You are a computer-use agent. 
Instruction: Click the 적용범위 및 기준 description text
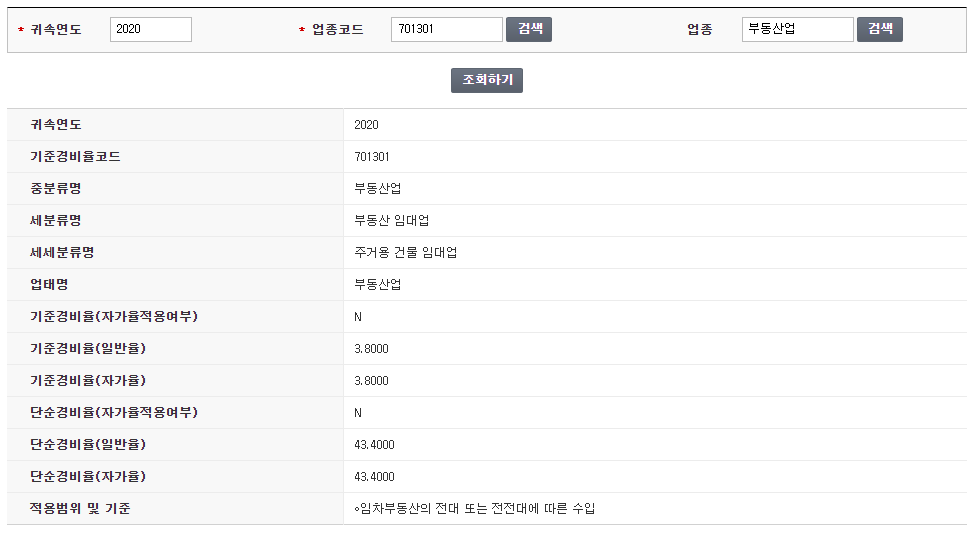[x=474, y=509]
